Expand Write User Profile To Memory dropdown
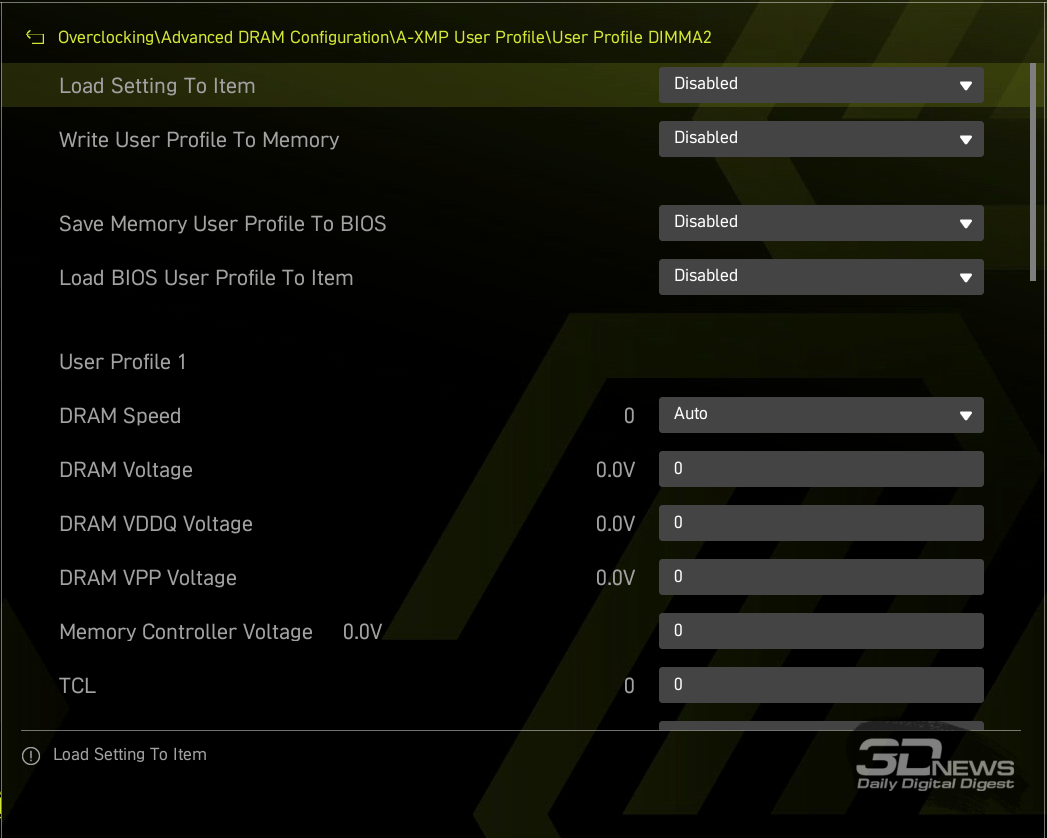1047x838 pixels. [x=820, y=139]
